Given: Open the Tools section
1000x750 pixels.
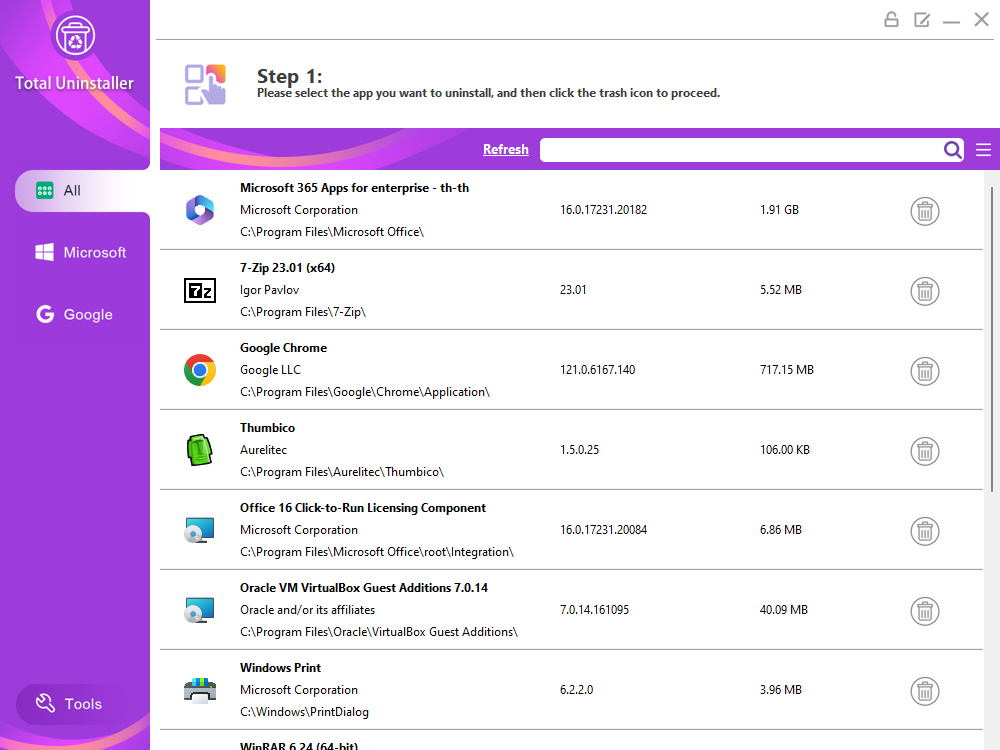Looking at the screenshot, I should coord(69,704).
